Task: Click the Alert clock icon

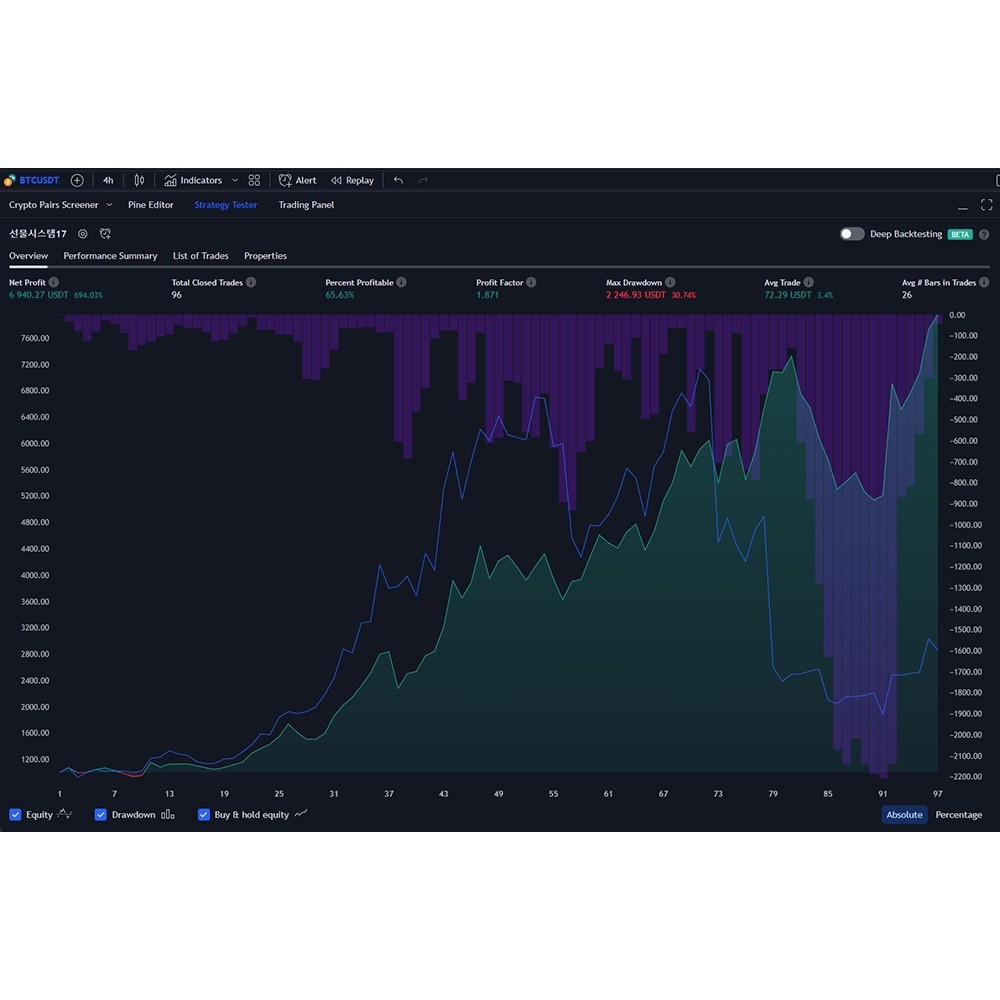Action: [285, 180]
